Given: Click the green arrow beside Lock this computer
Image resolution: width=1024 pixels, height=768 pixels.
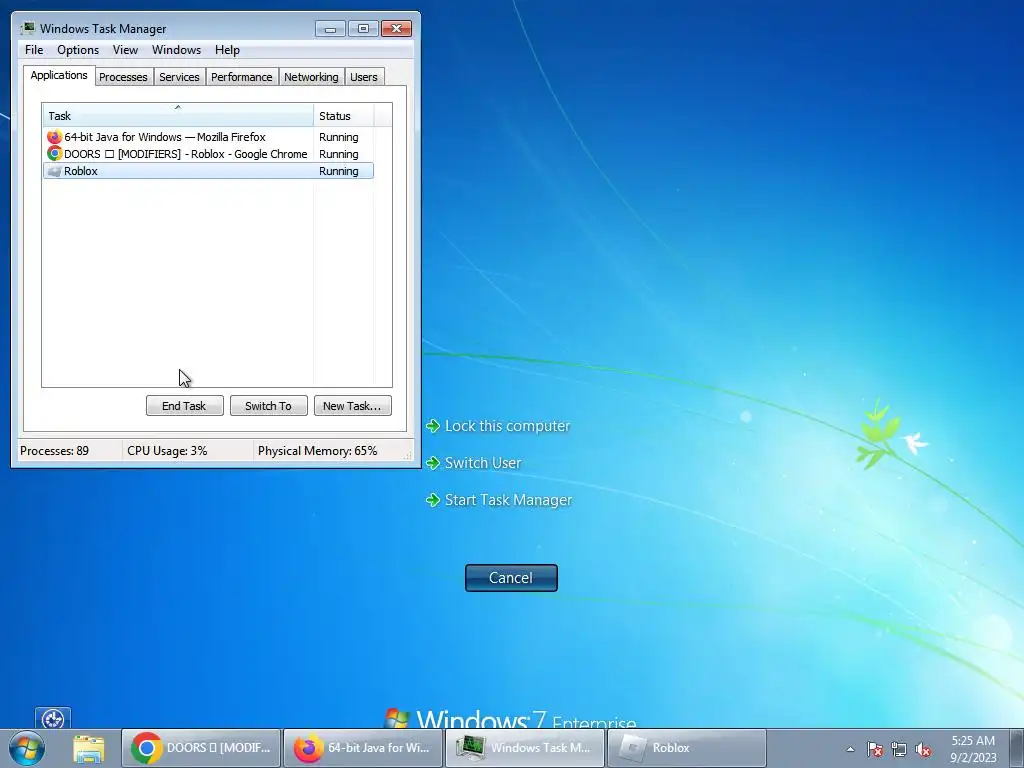Looking at the screenshot, I should 433,426.
